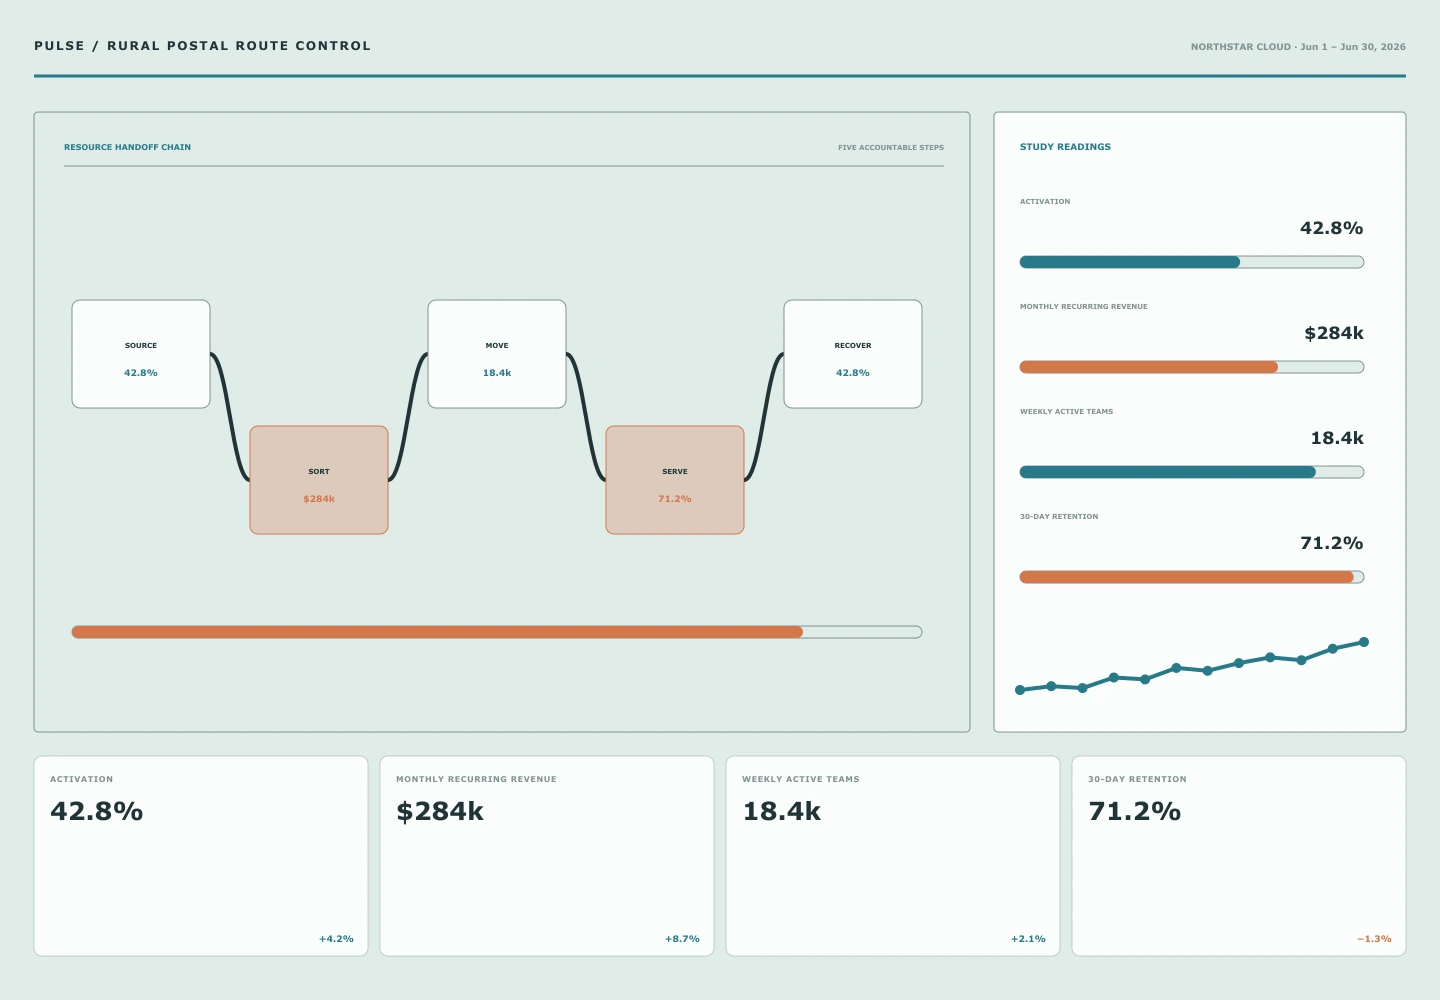Open the SERVE step node
The height and width of the screenshot is (1000, 1440).
point(675,480)
